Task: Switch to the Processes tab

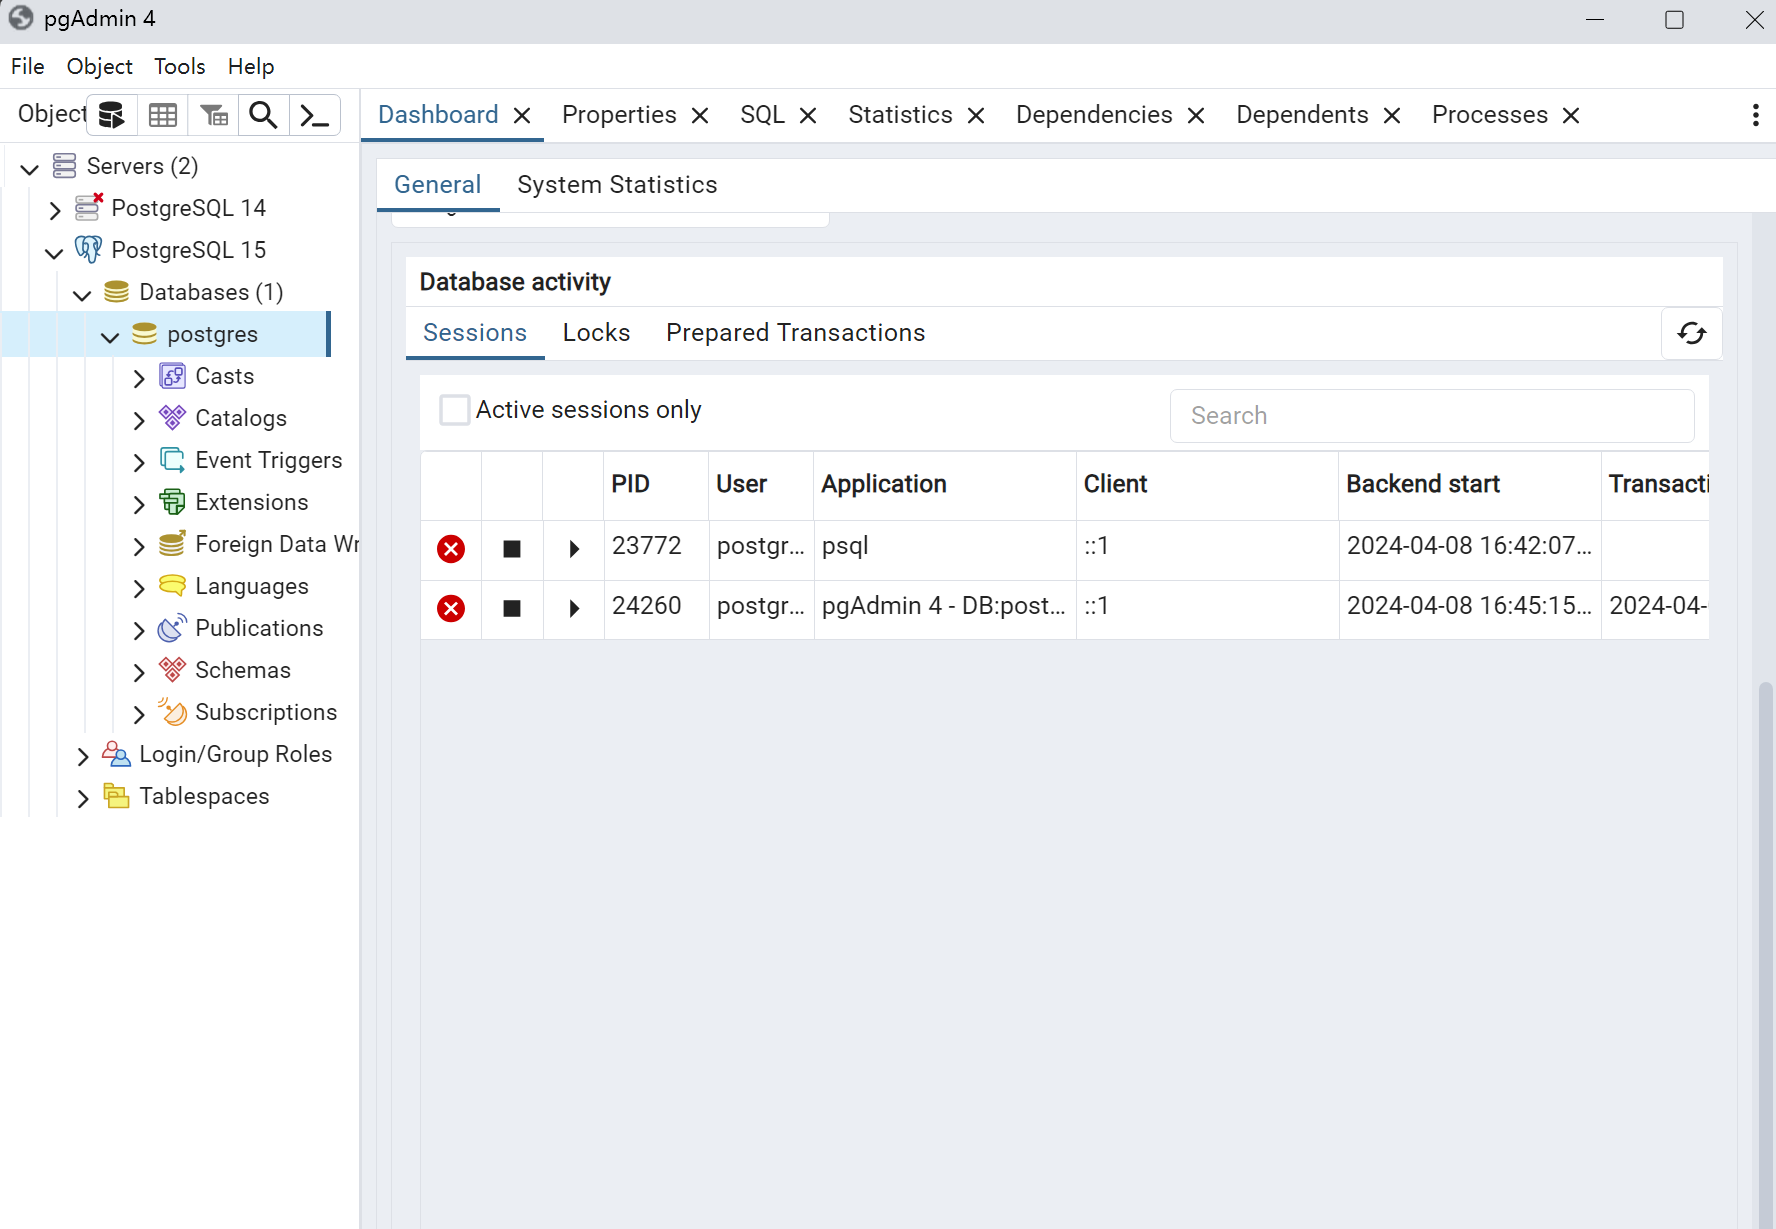Action: 1490,115
